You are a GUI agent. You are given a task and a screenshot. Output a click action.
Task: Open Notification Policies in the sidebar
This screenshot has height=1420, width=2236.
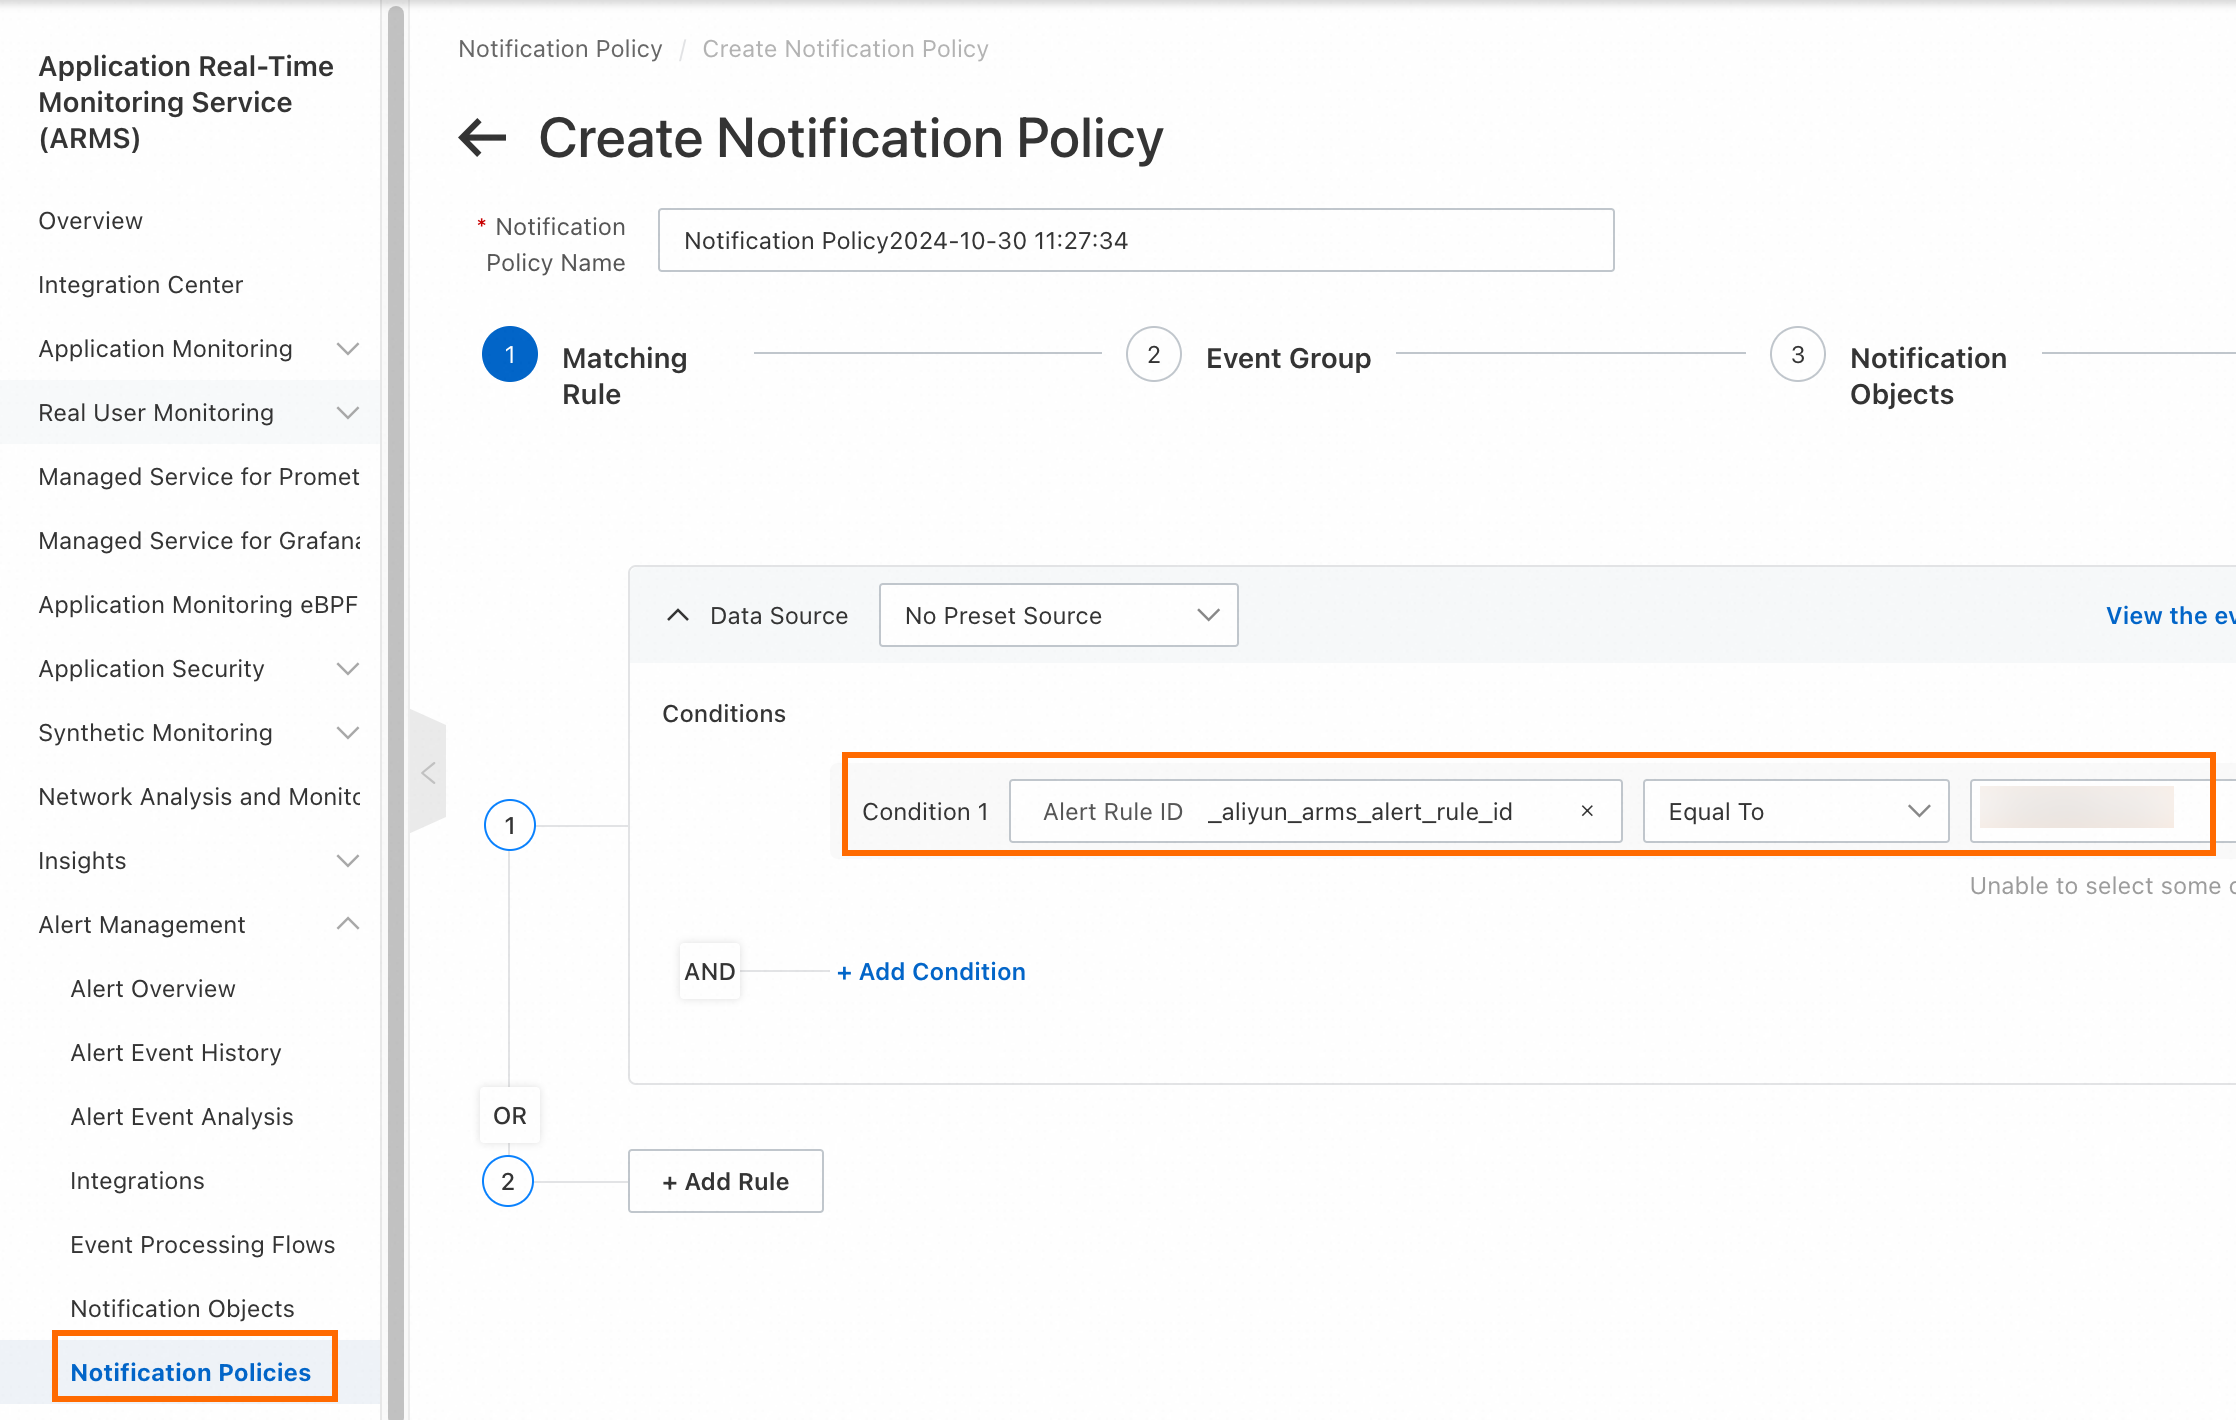coord(191,1372)
